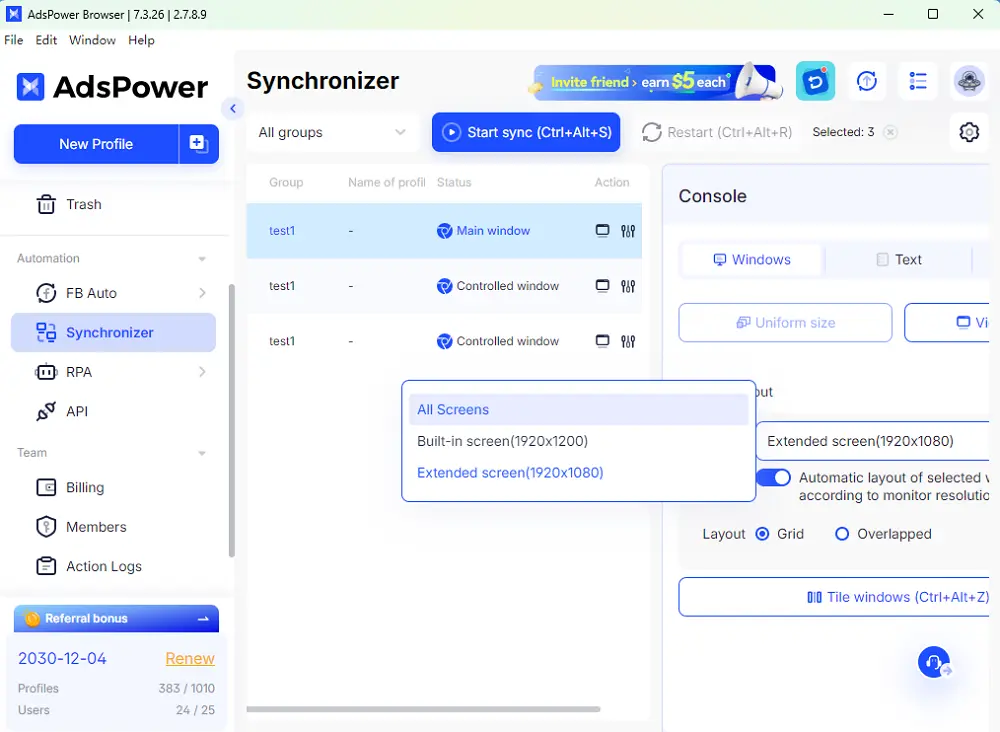Open the All groups dropdown
Viewport: 1000px width, 732px height.
[332, 132]
